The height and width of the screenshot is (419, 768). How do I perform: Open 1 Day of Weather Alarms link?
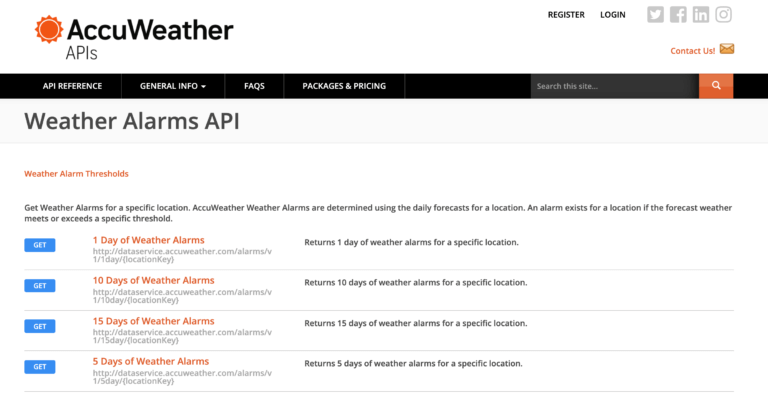(x=148, y=240)
